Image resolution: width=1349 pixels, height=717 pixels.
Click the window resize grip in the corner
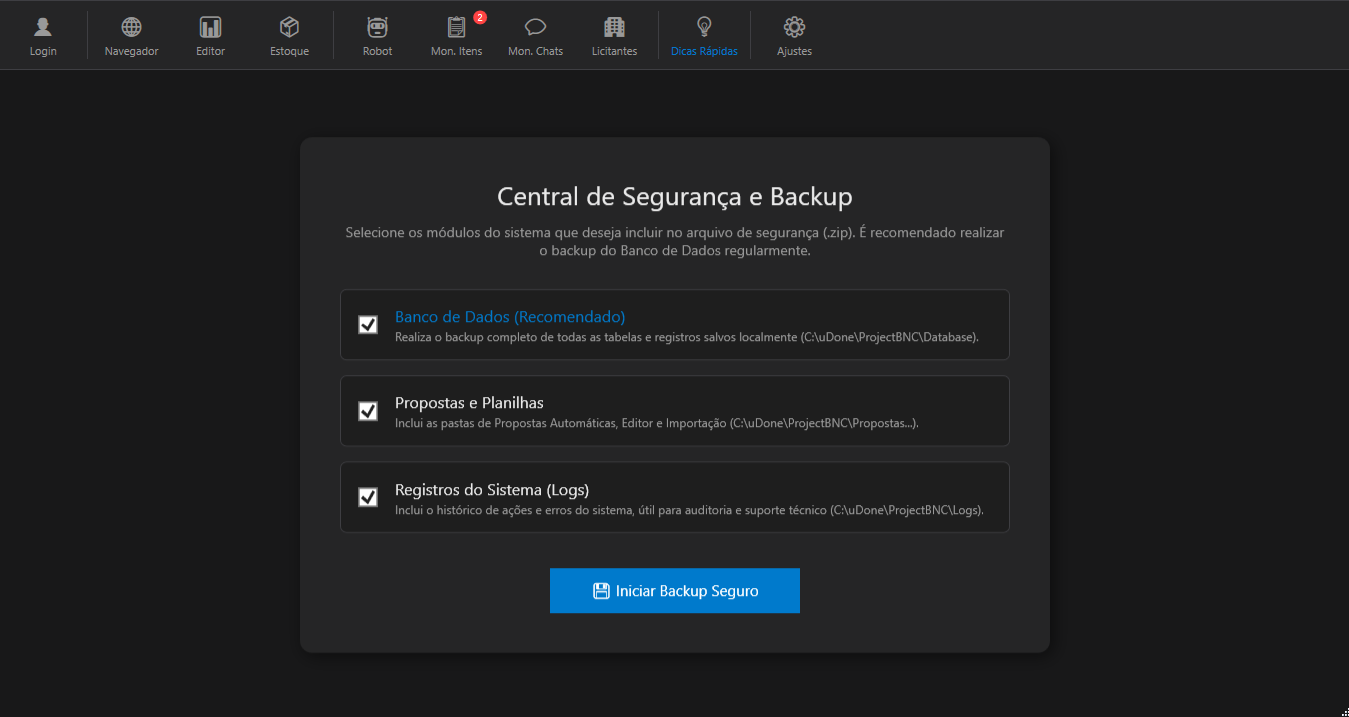coord(1341,710)
